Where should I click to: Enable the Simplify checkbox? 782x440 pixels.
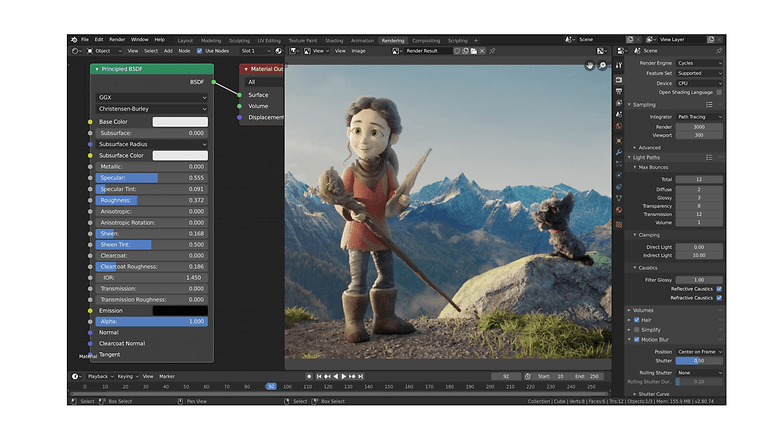point(636,330)
